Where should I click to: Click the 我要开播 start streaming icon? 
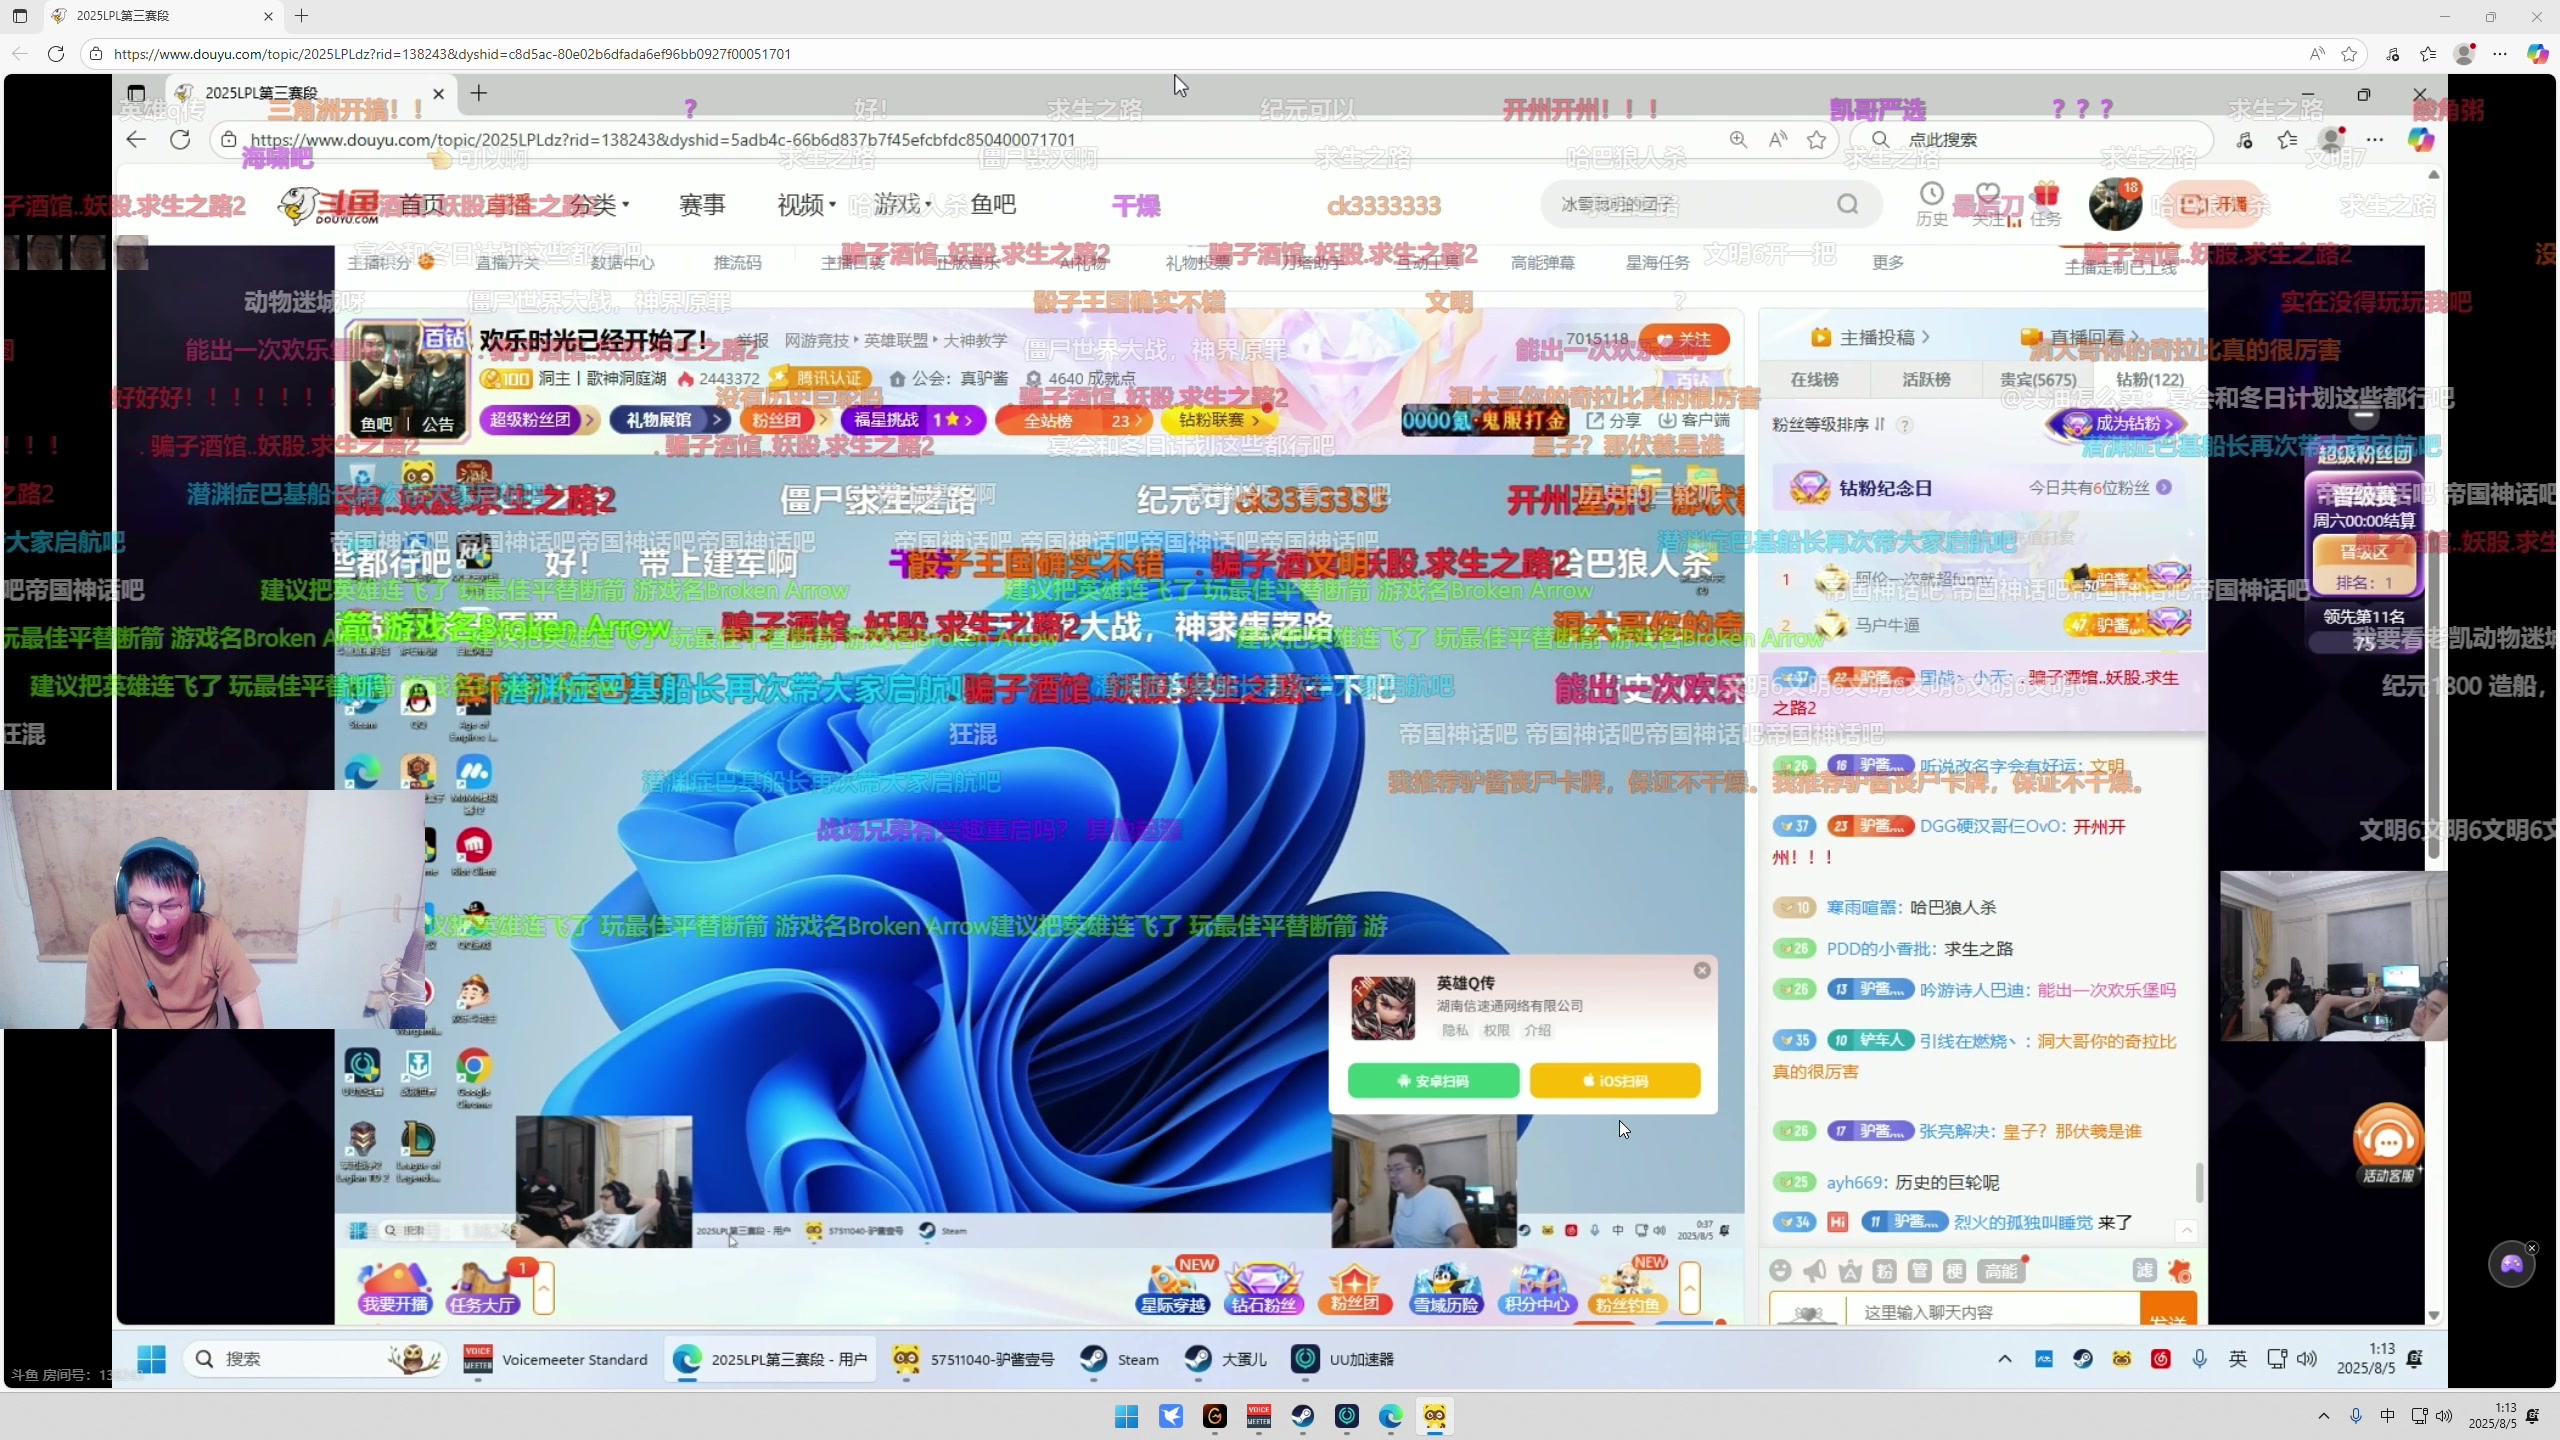[x=395, y=1288]
